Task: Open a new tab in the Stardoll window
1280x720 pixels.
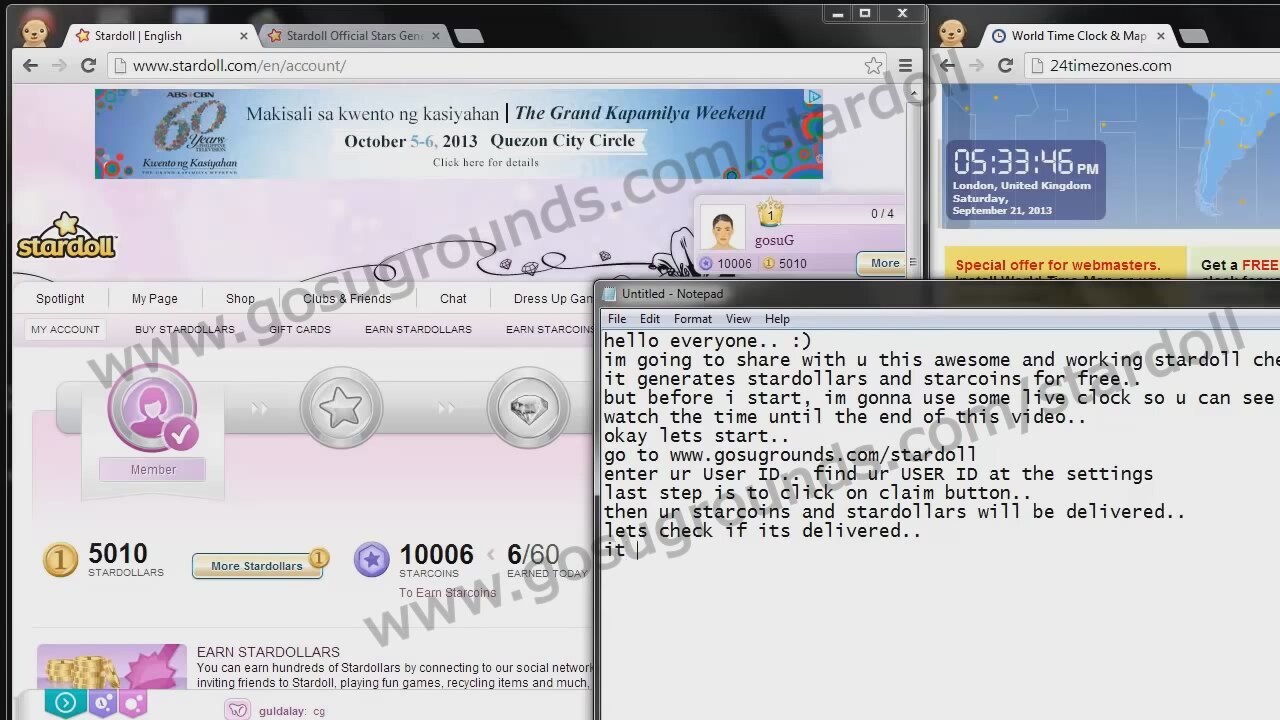Action: point(468,36)
